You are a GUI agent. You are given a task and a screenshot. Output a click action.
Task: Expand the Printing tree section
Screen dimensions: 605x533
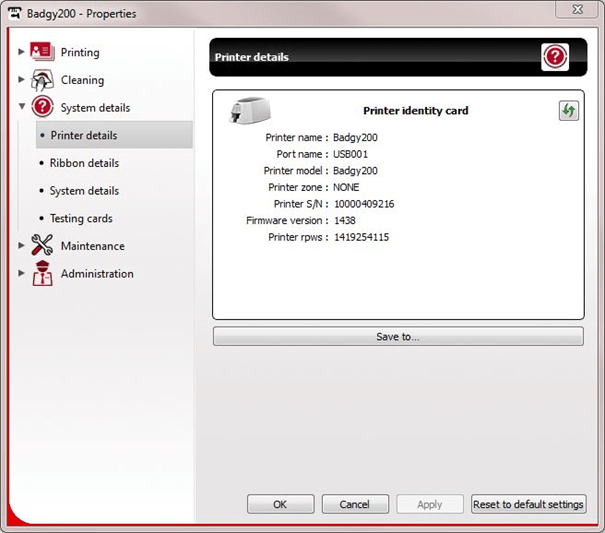(x=21, y=51)
